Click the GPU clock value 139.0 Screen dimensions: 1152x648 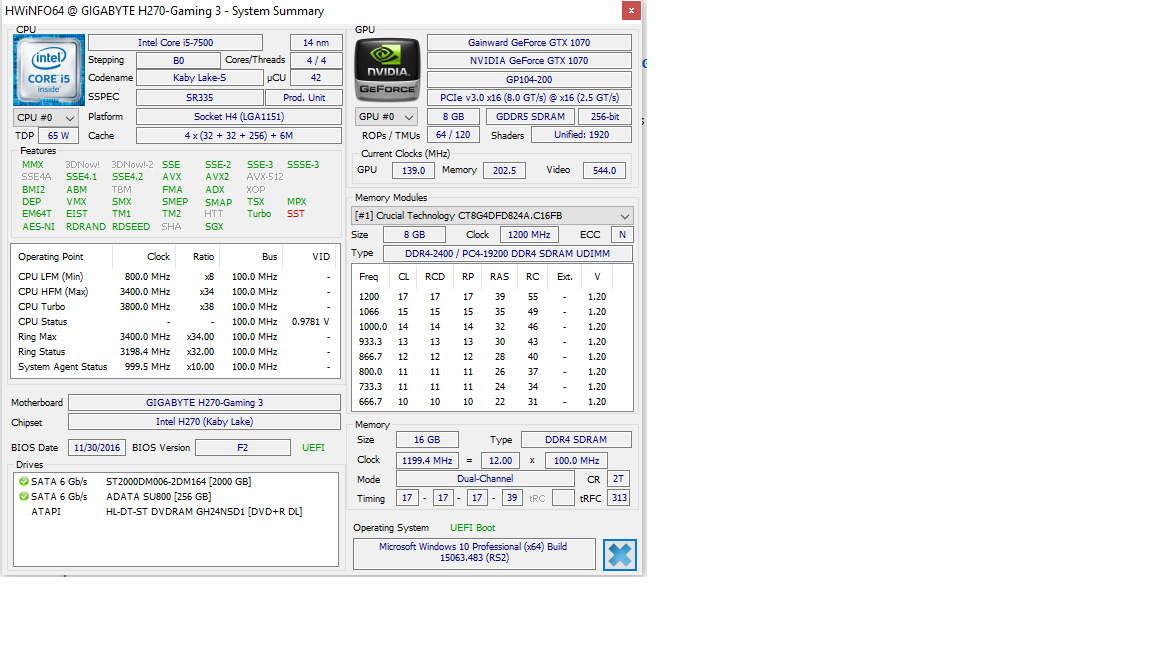click(x=413, y=170)
